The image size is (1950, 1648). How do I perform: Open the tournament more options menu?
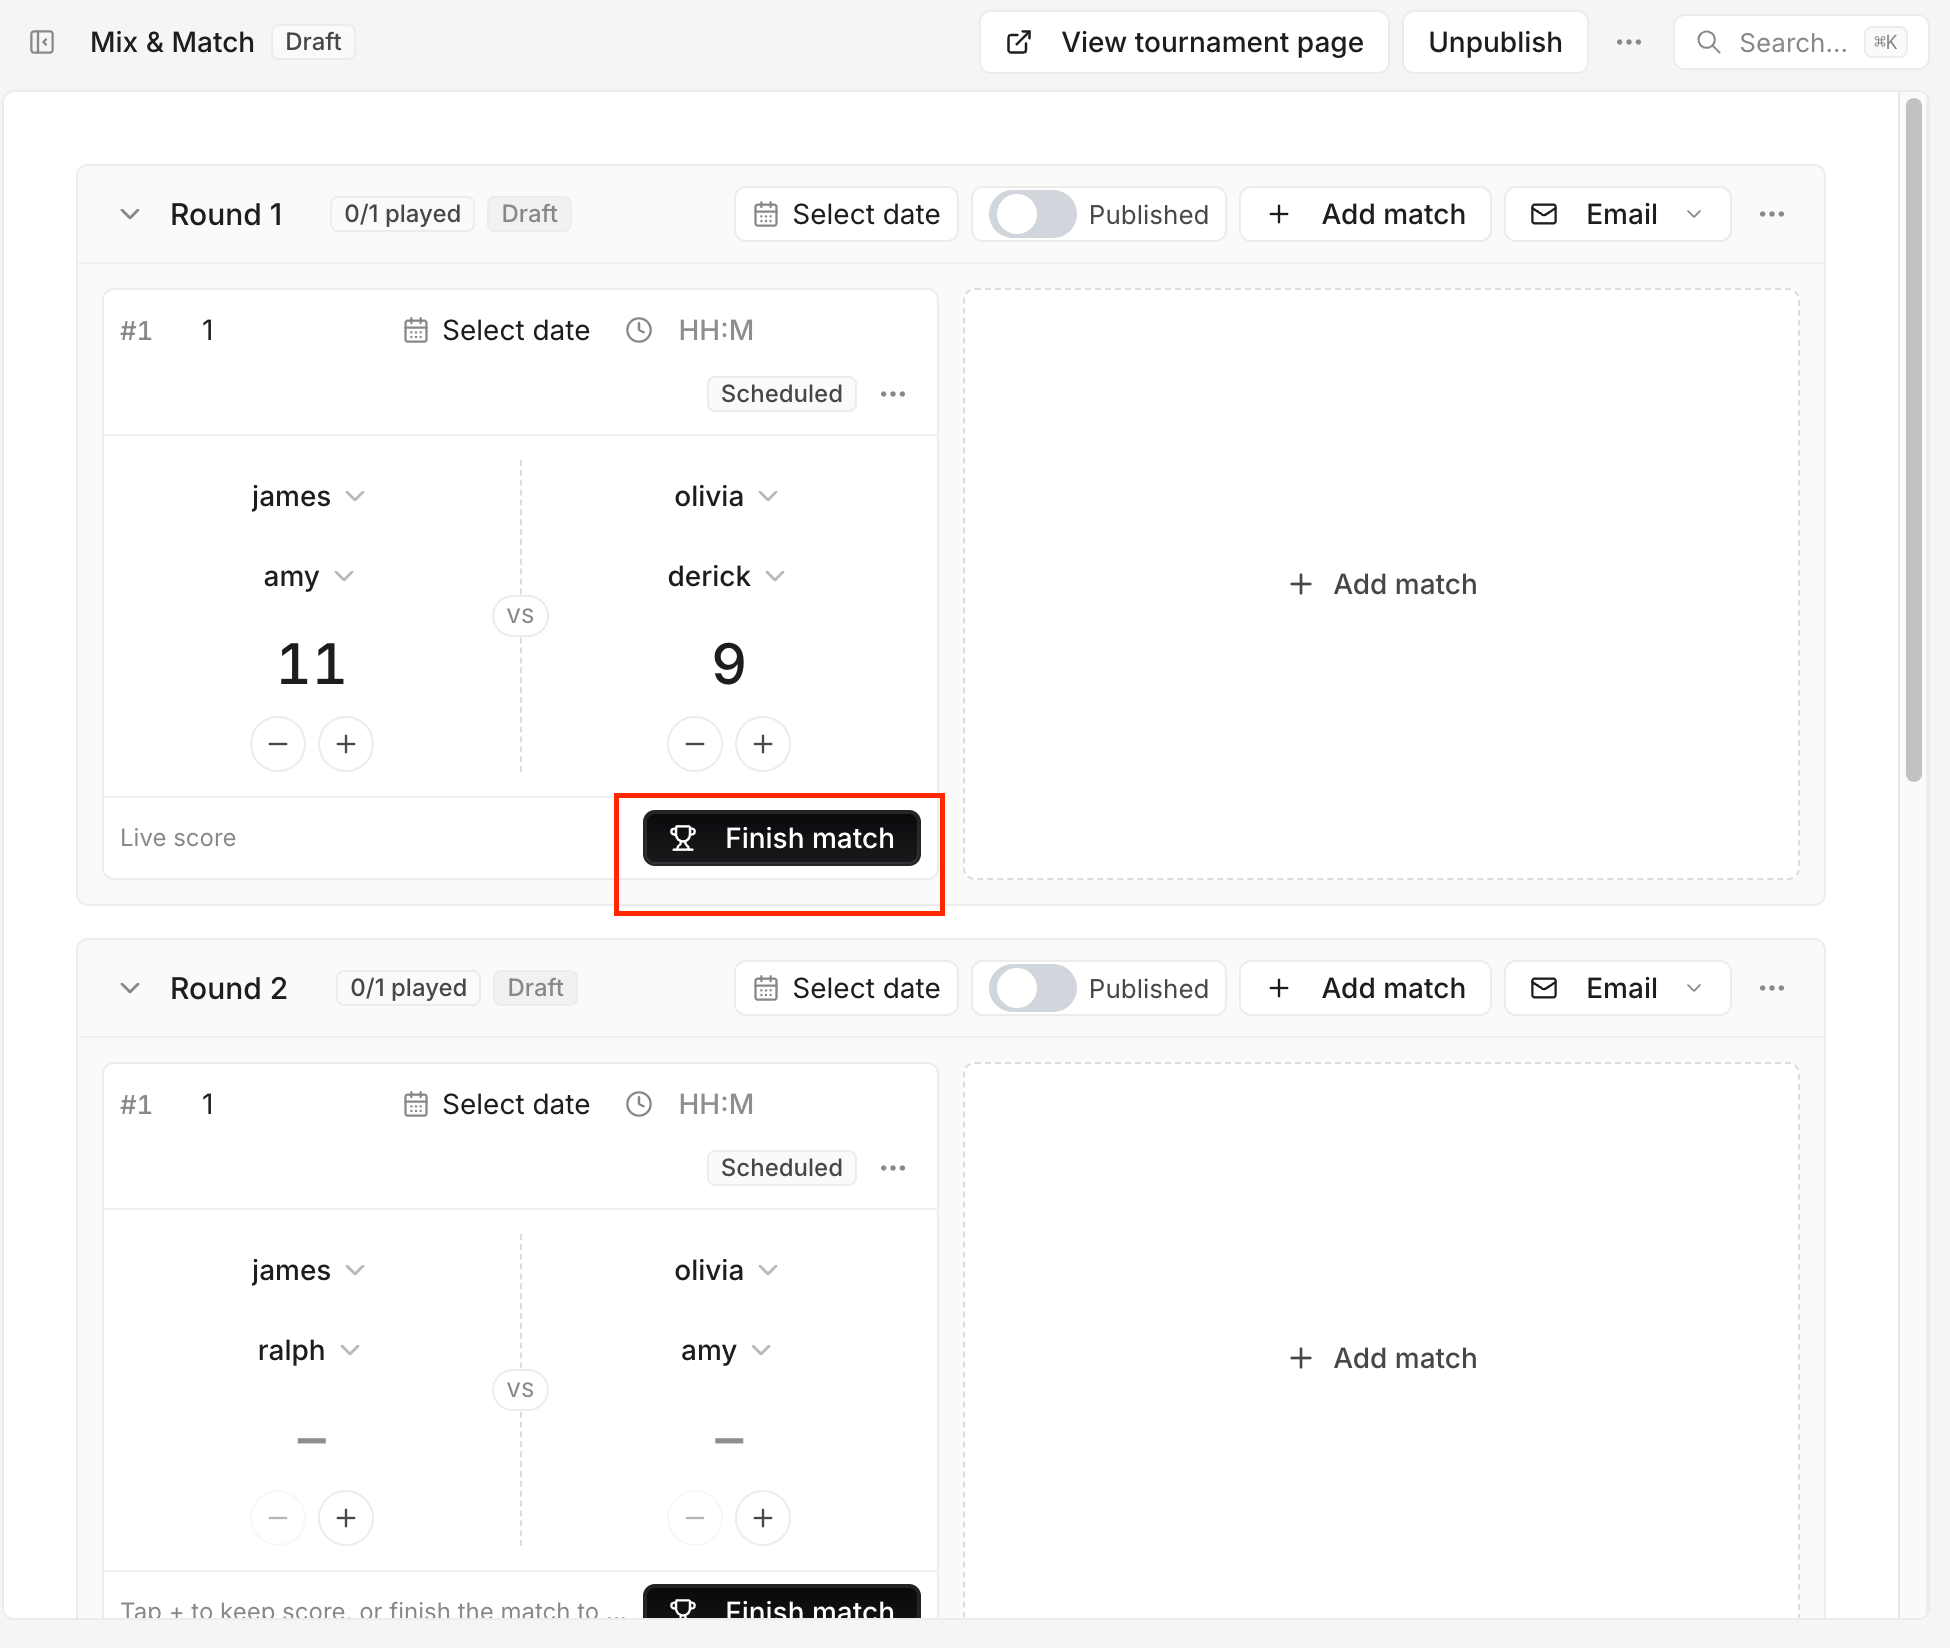click(x=1629, y=42)
